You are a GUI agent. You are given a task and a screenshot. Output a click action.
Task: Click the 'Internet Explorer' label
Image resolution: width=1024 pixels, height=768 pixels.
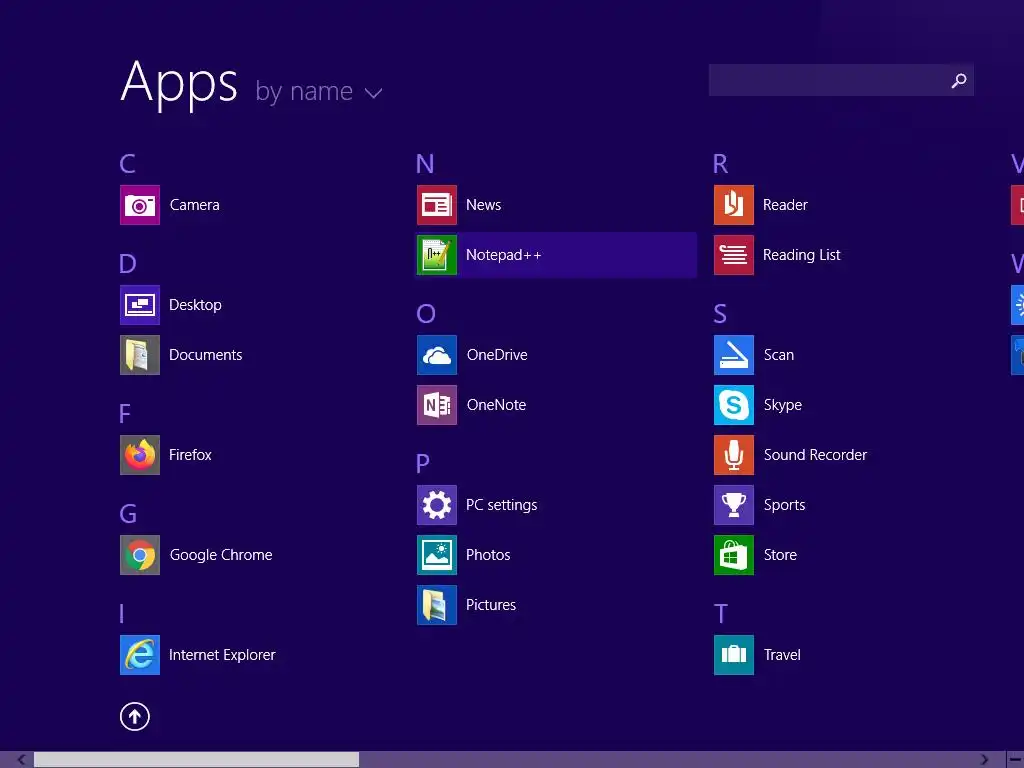(x=222, y=655)
